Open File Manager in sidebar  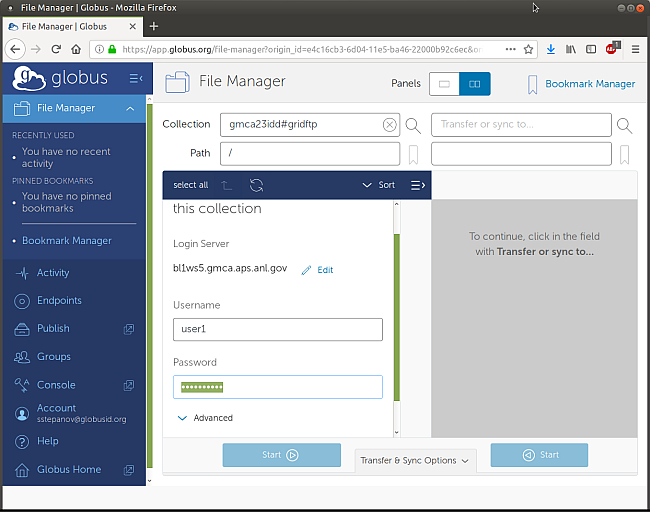point(74,109)
